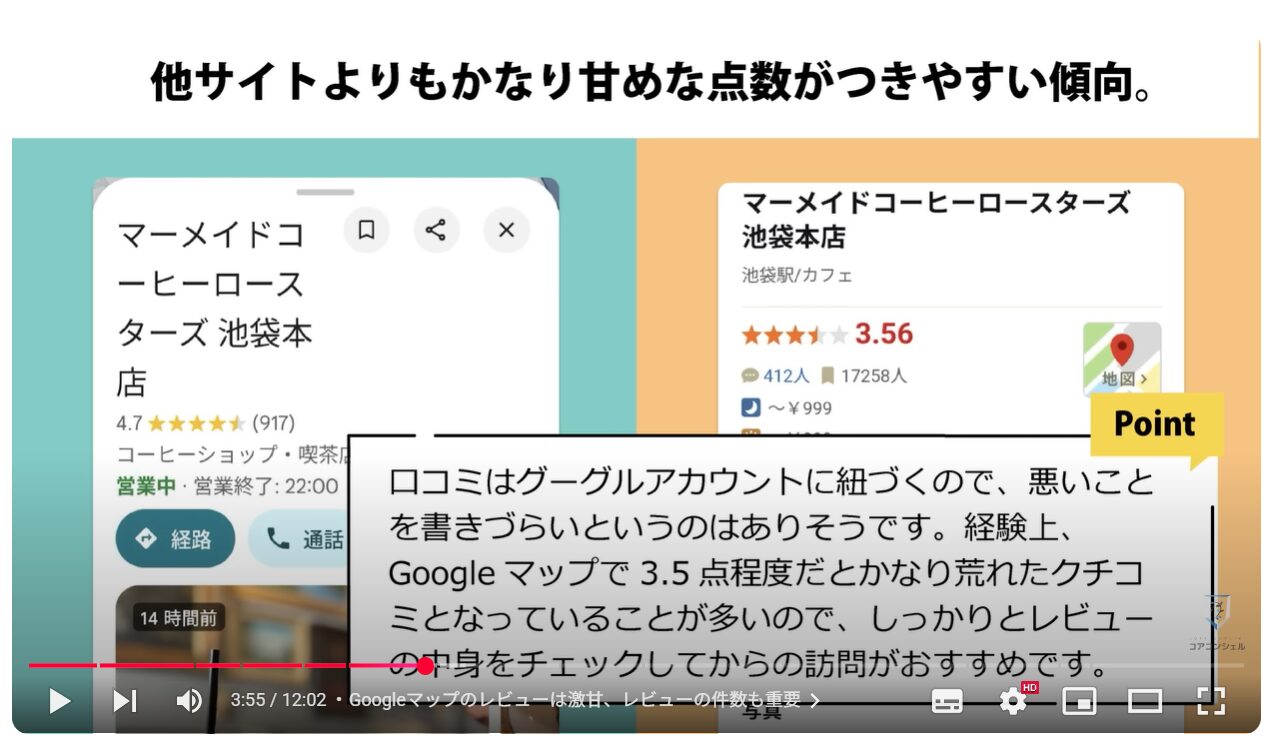This screenshot has width=1271, height=737.
Task: Switch to miniplayer mode
Action: pos(1079,701)
